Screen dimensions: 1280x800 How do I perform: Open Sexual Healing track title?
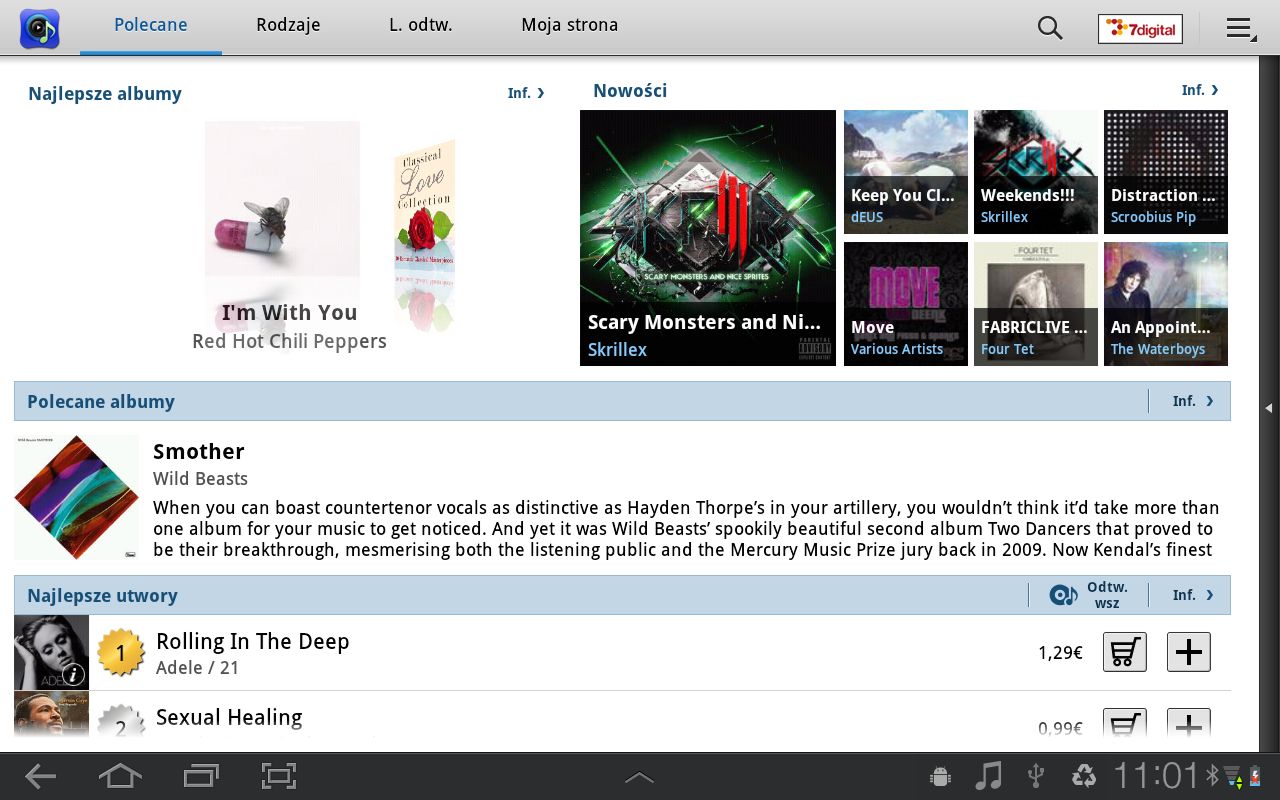point(229,717)
